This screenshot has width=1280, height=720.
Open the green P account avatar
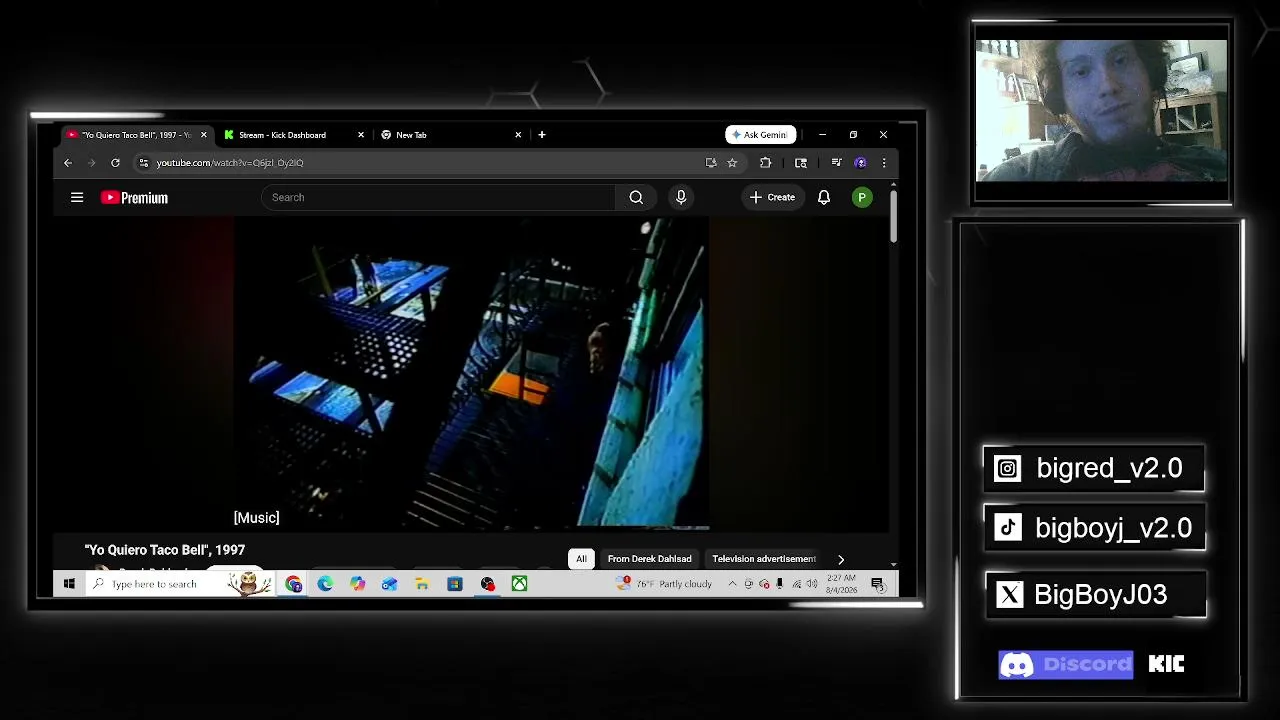pos(862,197)
